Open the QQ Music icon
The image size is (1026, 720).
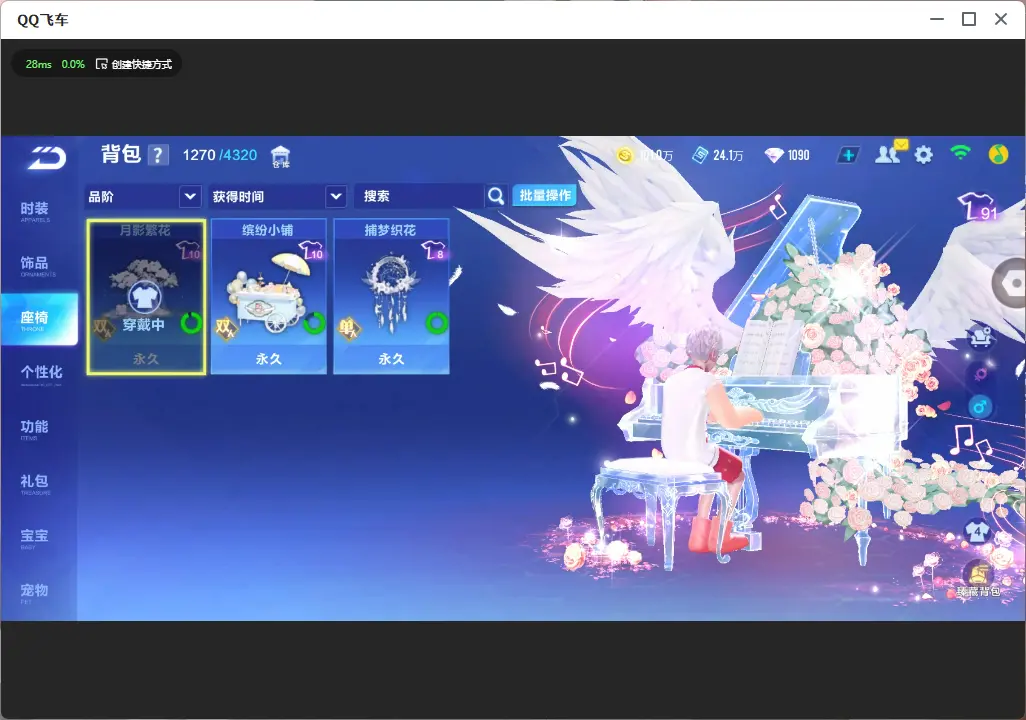998,154
